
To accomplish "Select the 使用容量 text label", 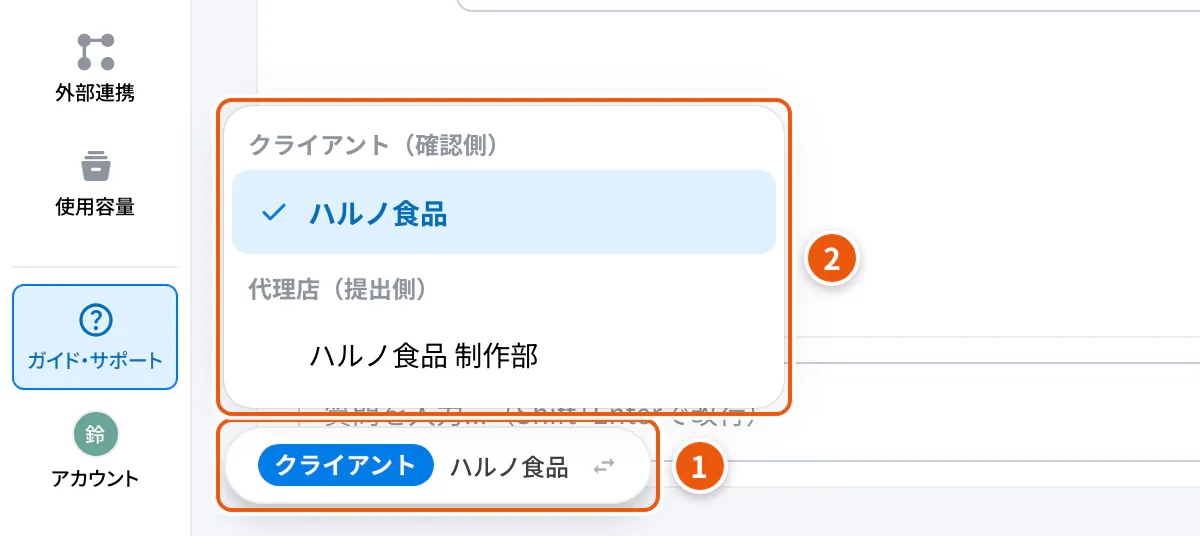I will click(x=95, y=207).
